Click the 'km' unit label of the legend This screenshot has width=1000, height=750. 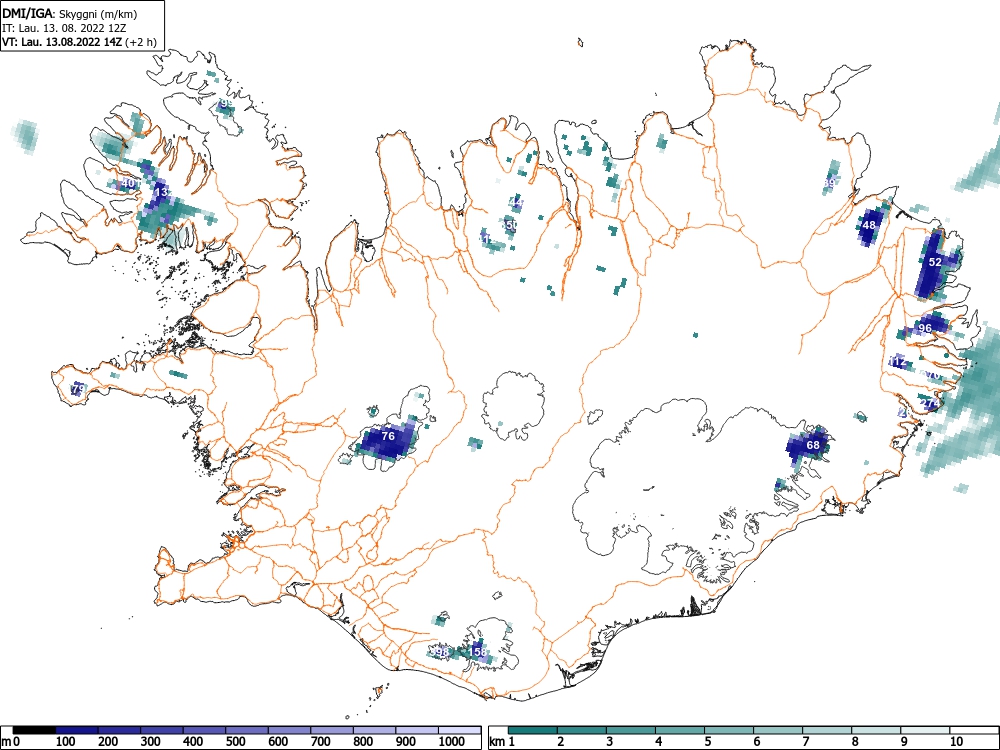[x=497, y=742]
